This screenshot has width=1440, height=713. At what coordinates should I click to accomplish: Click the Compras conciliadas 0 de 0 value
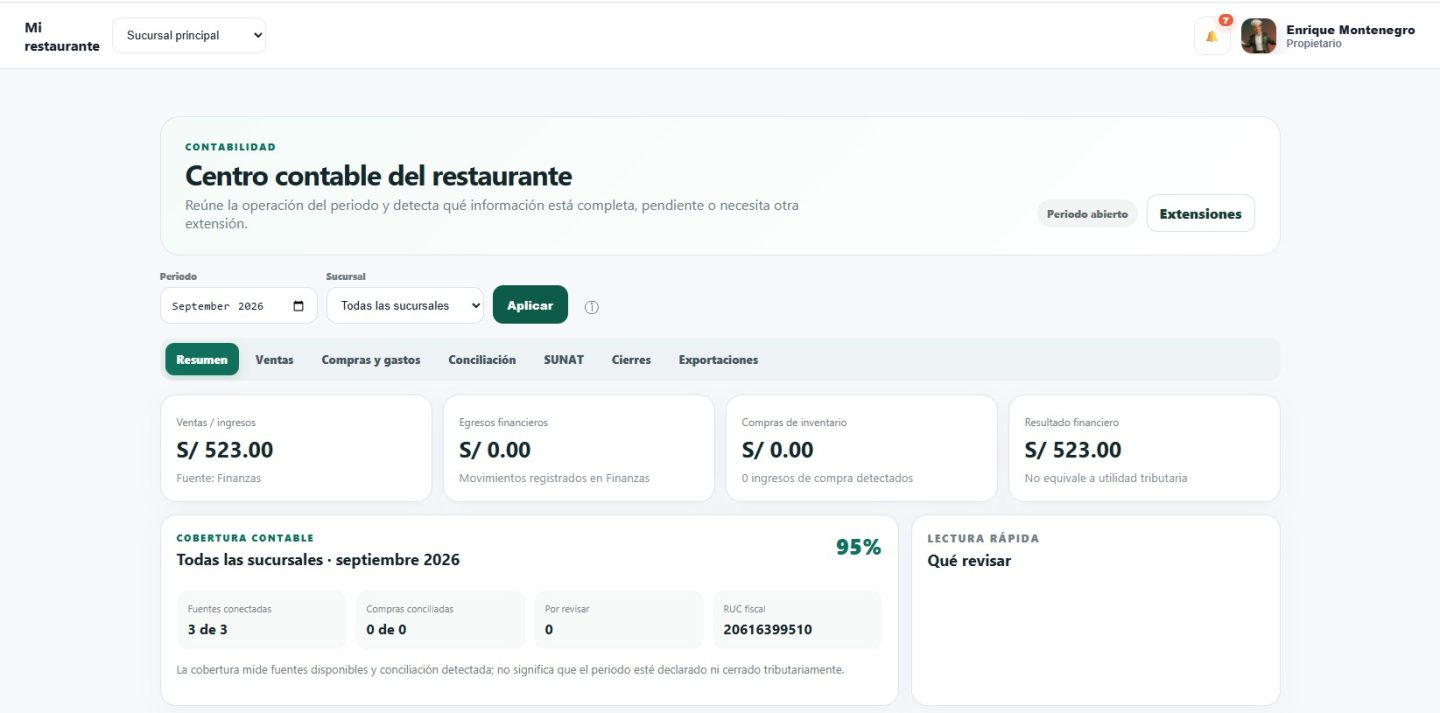pos(386,630)
